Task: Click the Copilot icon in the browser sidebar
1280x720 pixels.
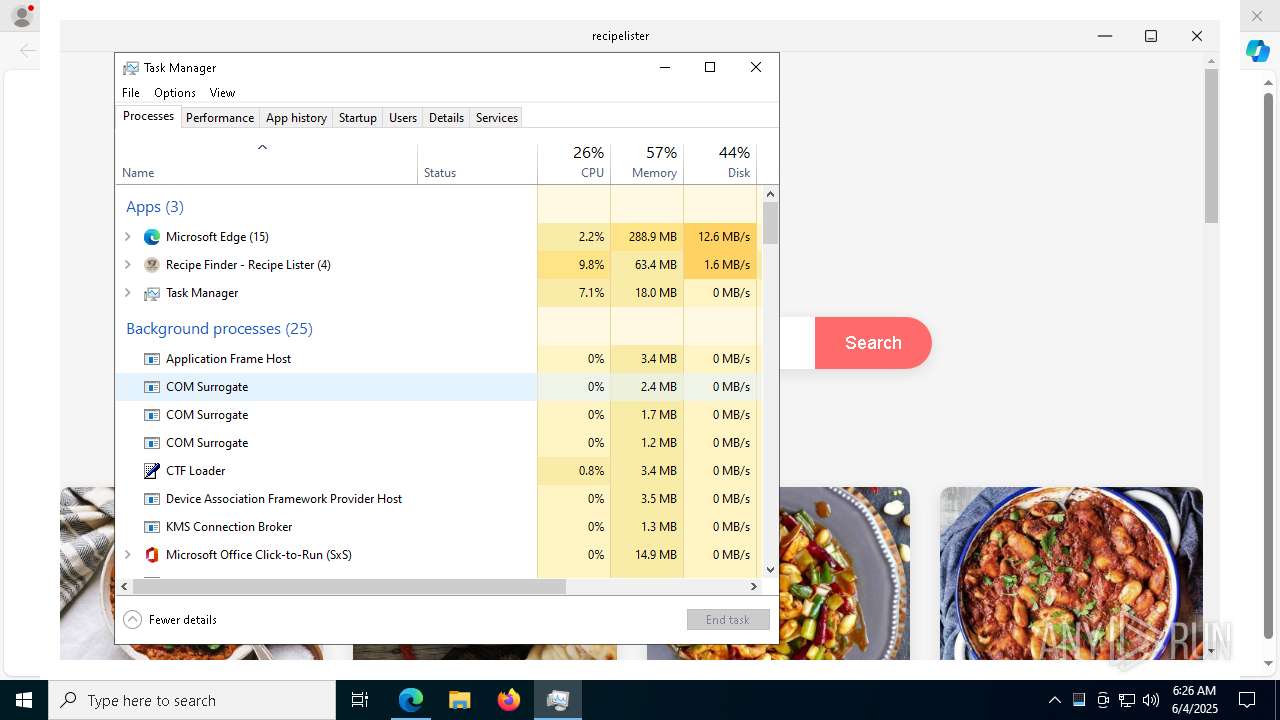Action: tap(1258, 51)
